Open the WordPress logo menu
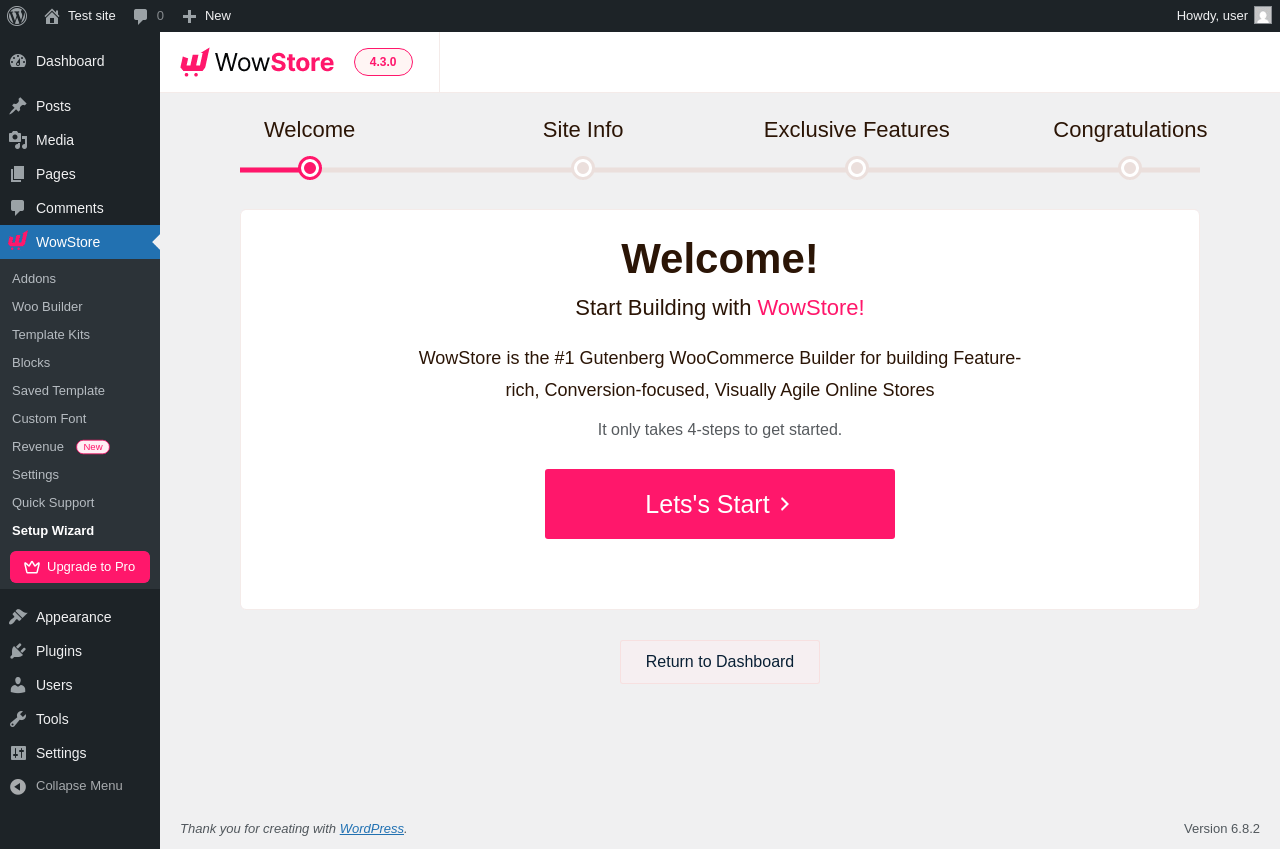Viewport: 1280px width, 849px height. (17, 16)
